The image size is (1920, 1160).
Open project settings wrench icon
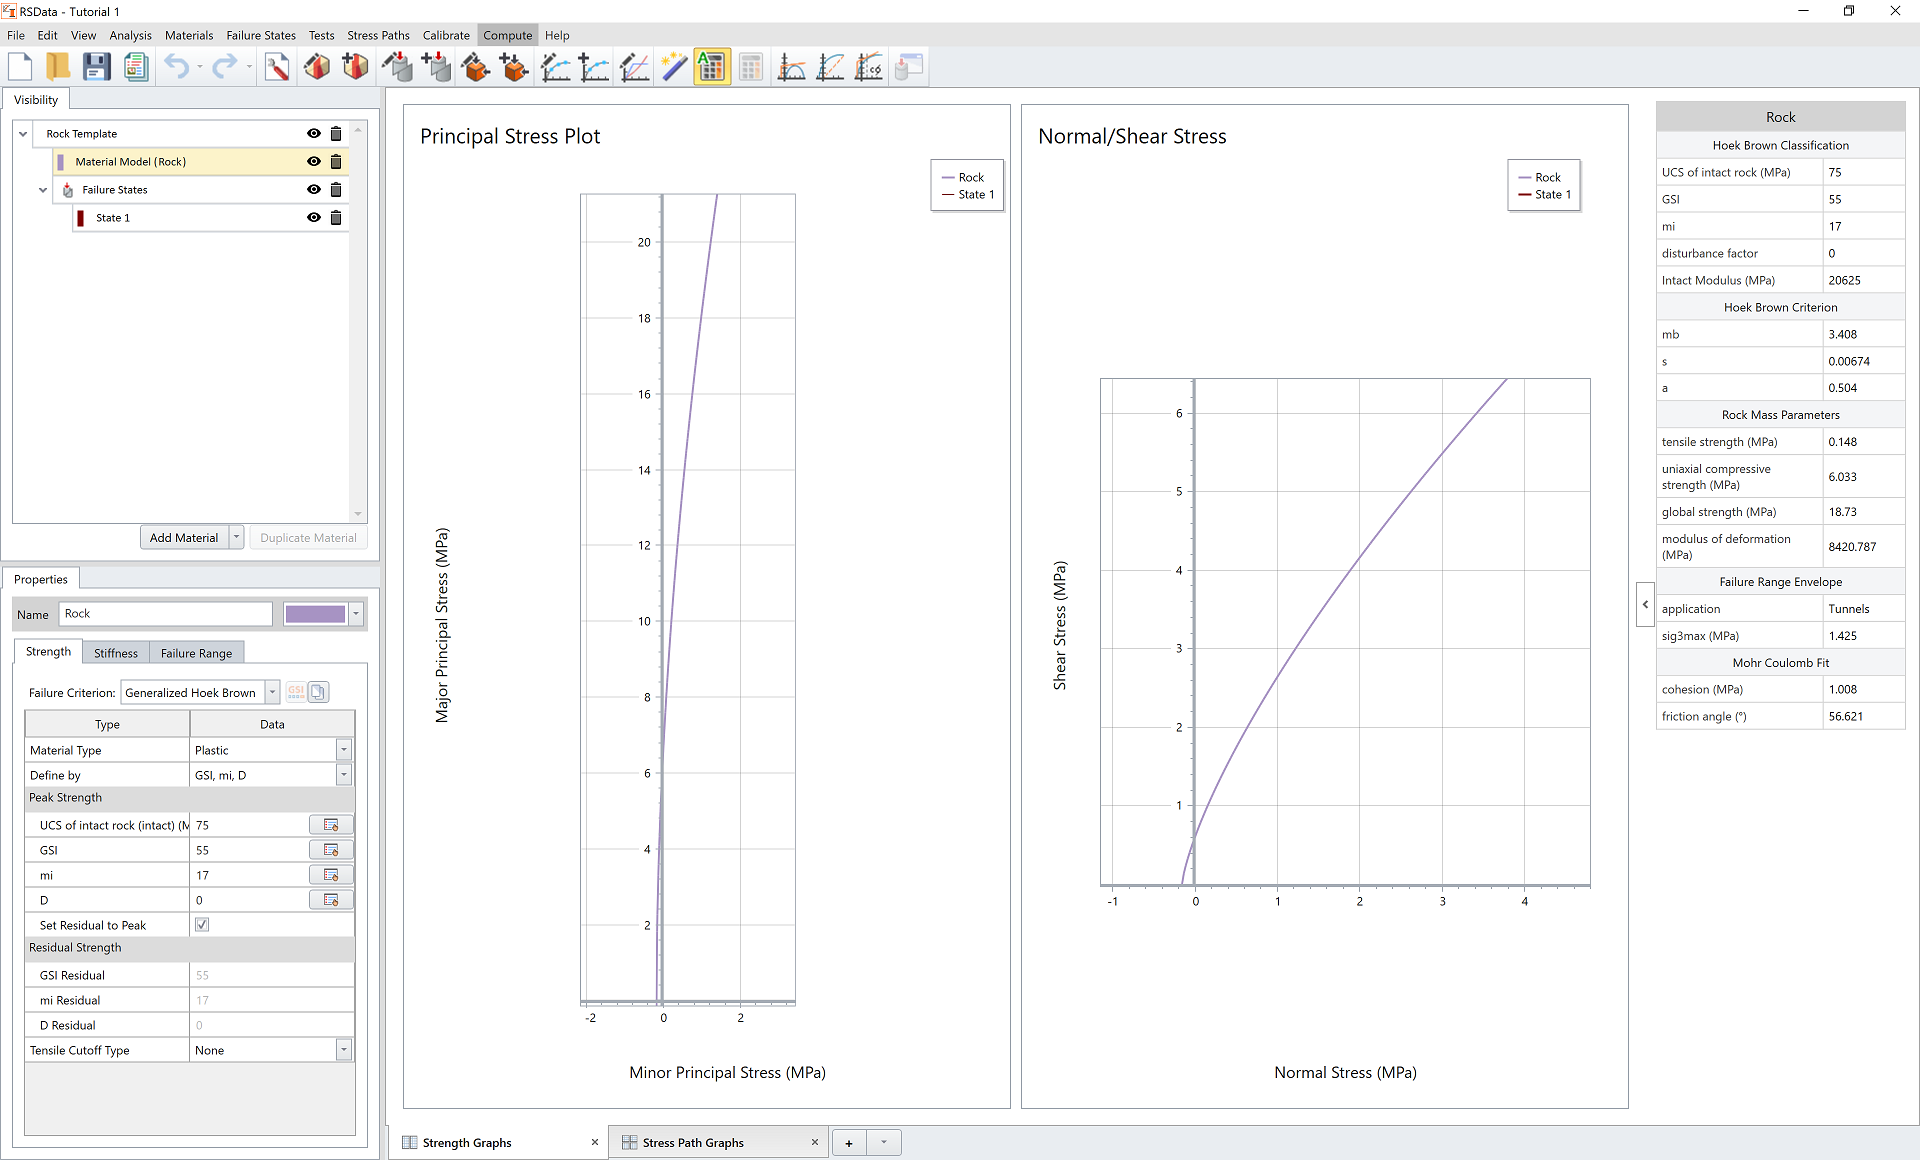(277, 67)
